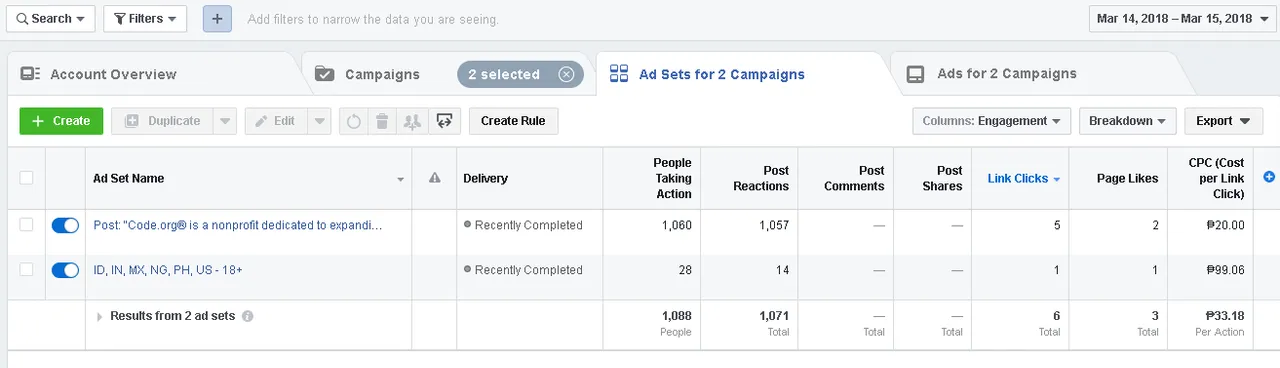Open the Duplicate dropdown arrow
The width and height of the screenshot is (1280, 368).
click(x=225, y=121)
